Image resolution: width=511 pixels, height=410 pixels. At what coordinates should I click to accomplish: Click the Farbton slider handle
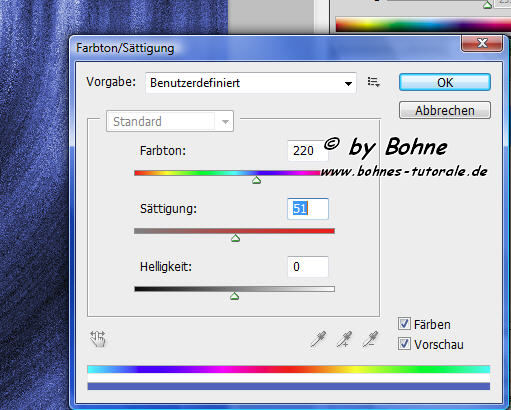point(256,180)
